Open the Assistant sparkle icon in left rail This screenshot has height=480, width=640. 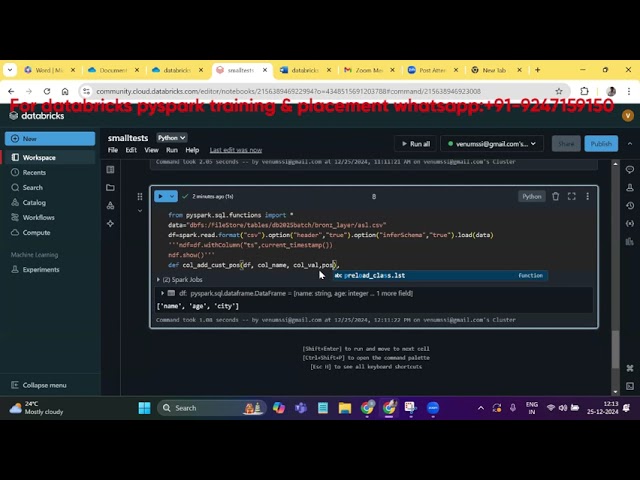tap(111, 223)
